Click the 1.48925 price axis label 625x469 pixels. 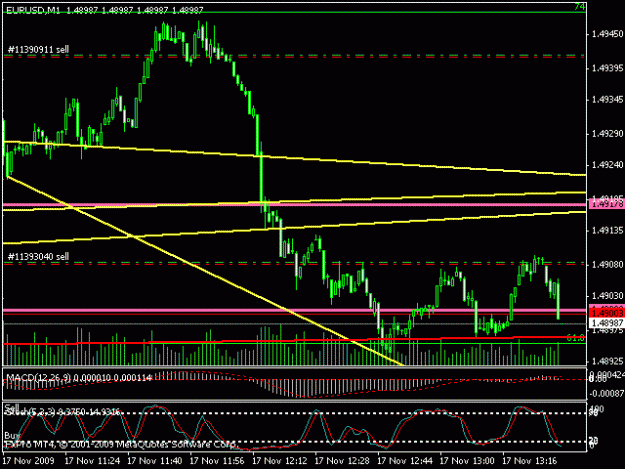607,361
